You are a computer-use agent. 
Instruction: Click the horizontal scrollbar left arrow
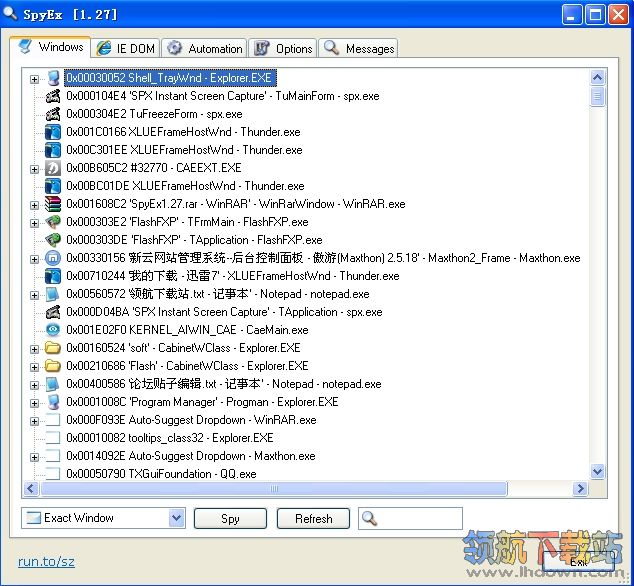[32, 489]
